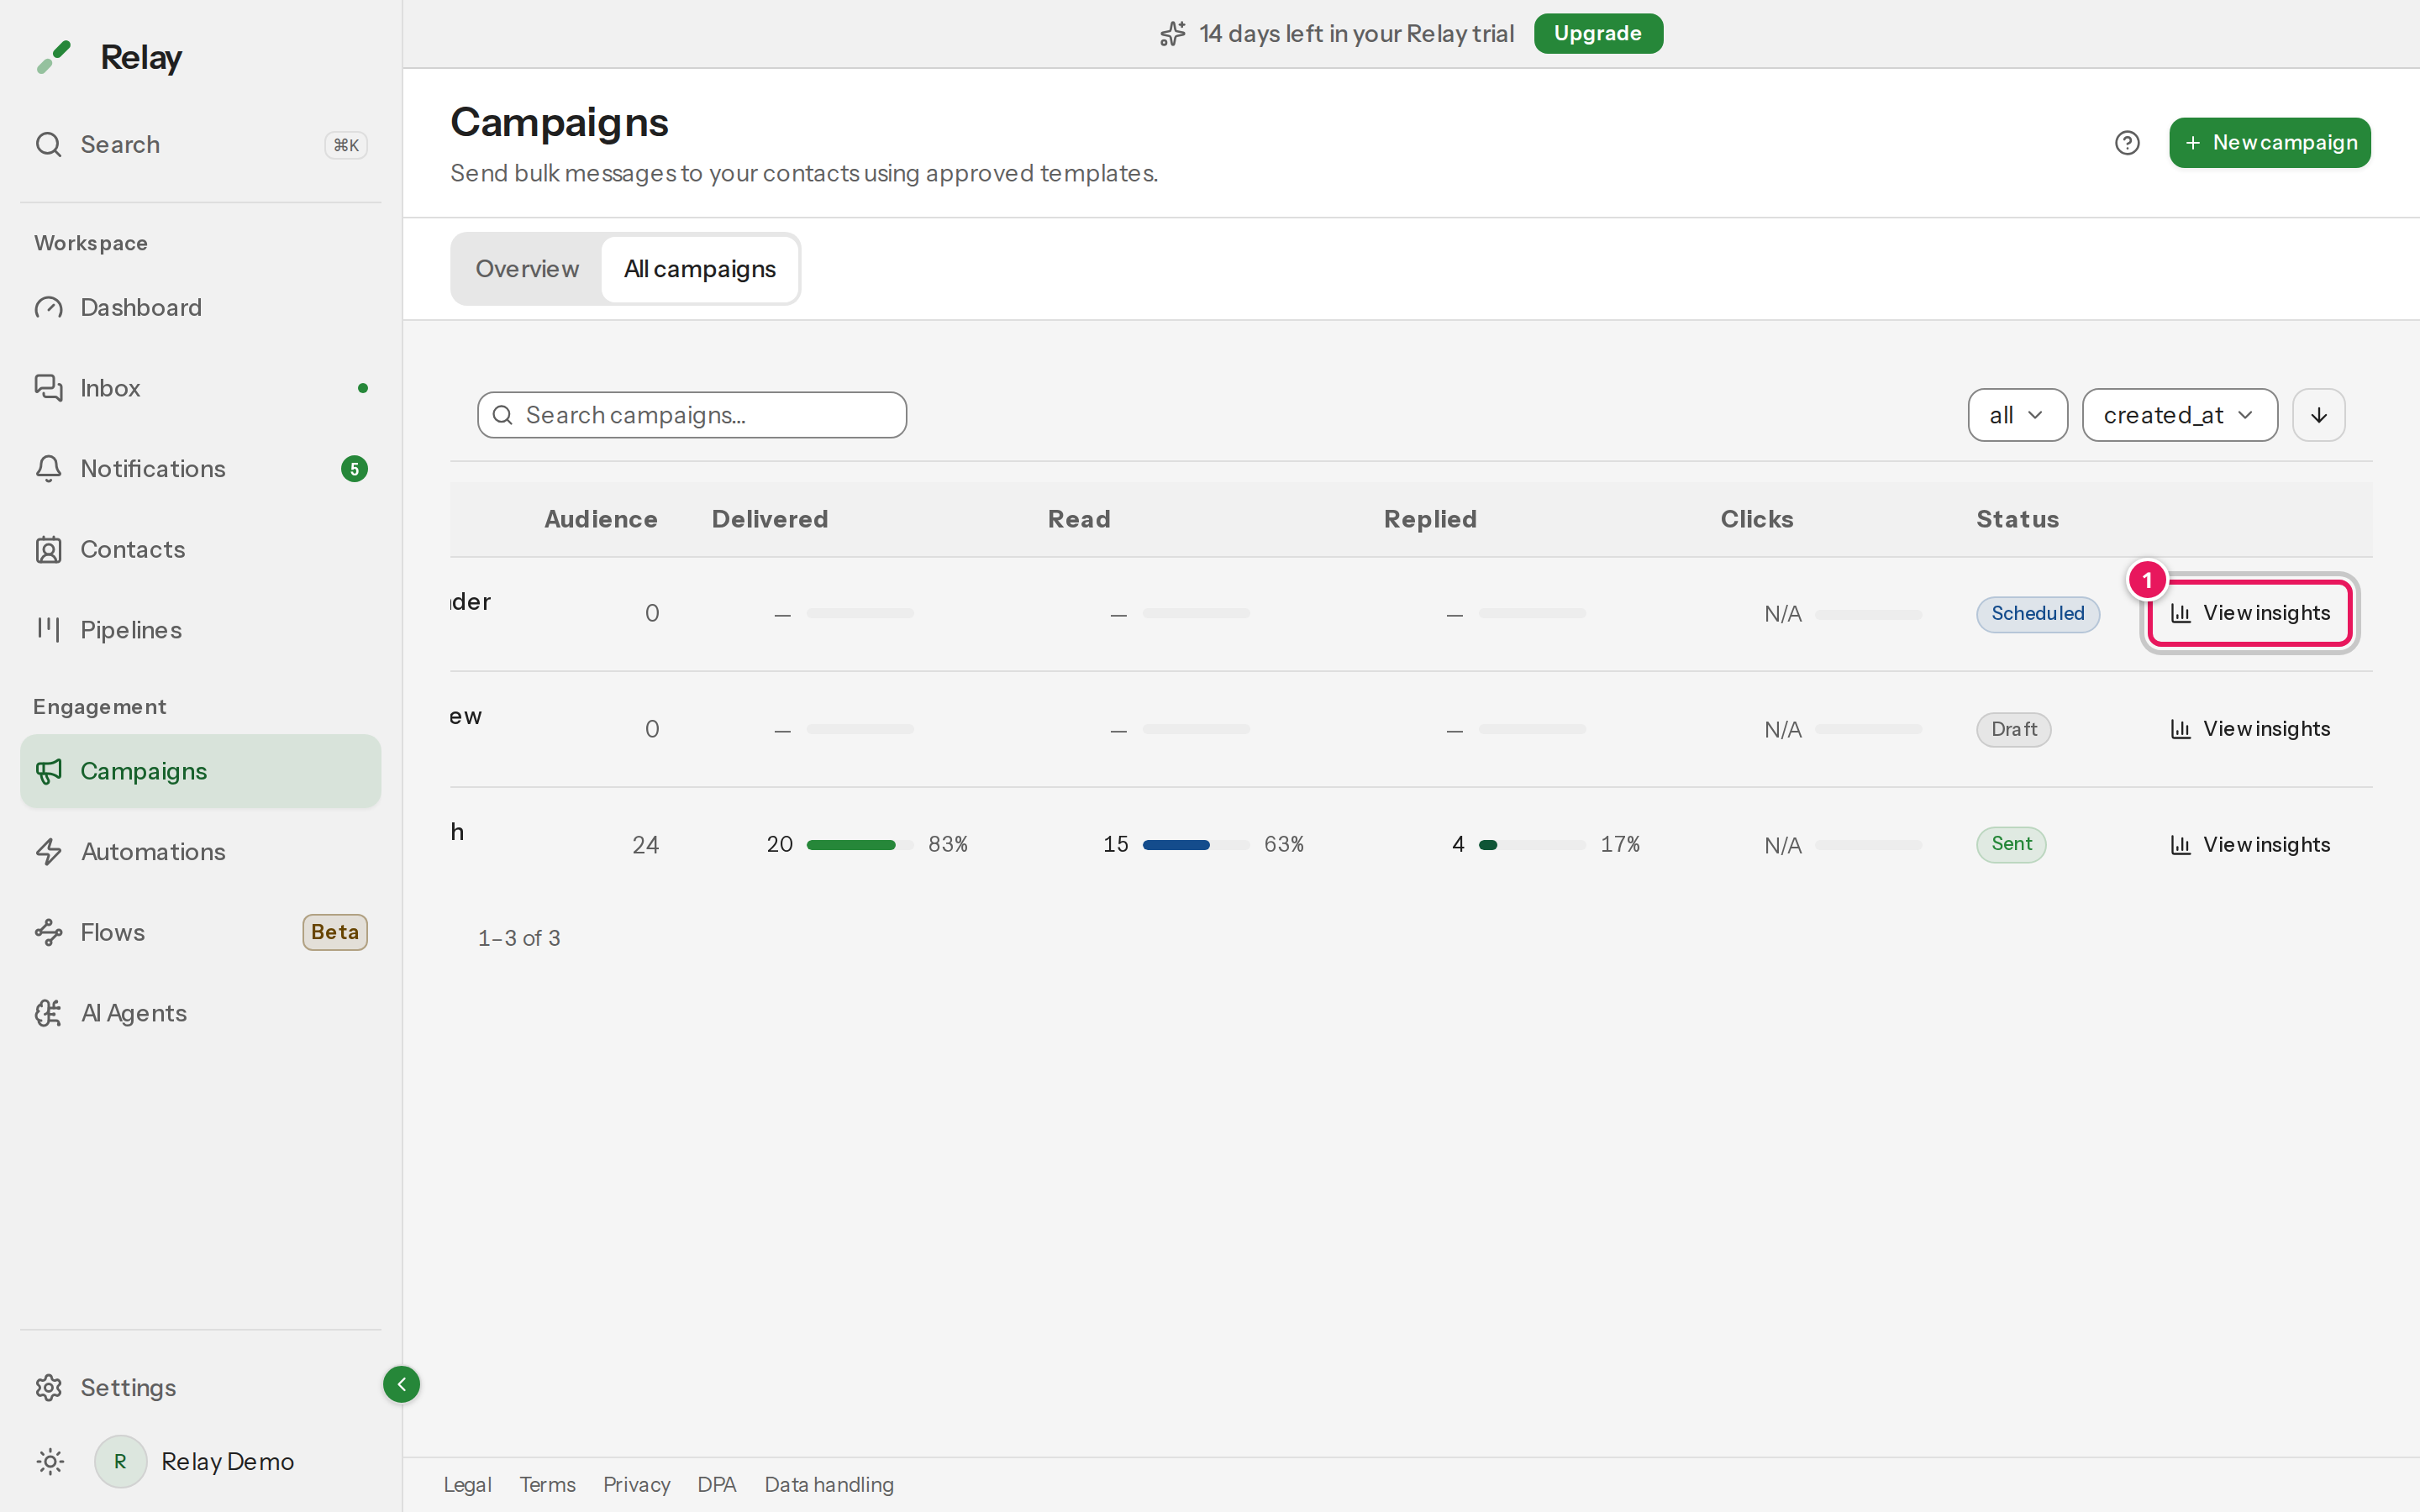Screen dimensions: 2420x1512
Task: Click the Beta badge next to Flows
Action: pyautogui.click(x=335, y=932)
